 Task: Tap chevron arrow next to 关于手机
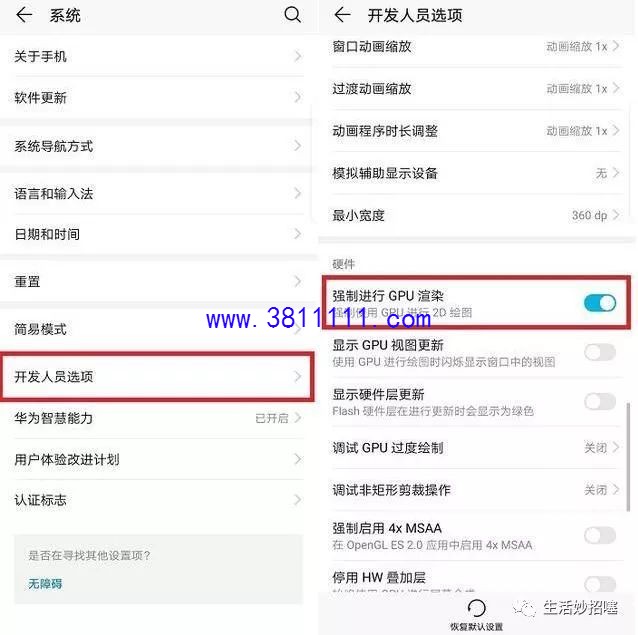pos(298,56)
